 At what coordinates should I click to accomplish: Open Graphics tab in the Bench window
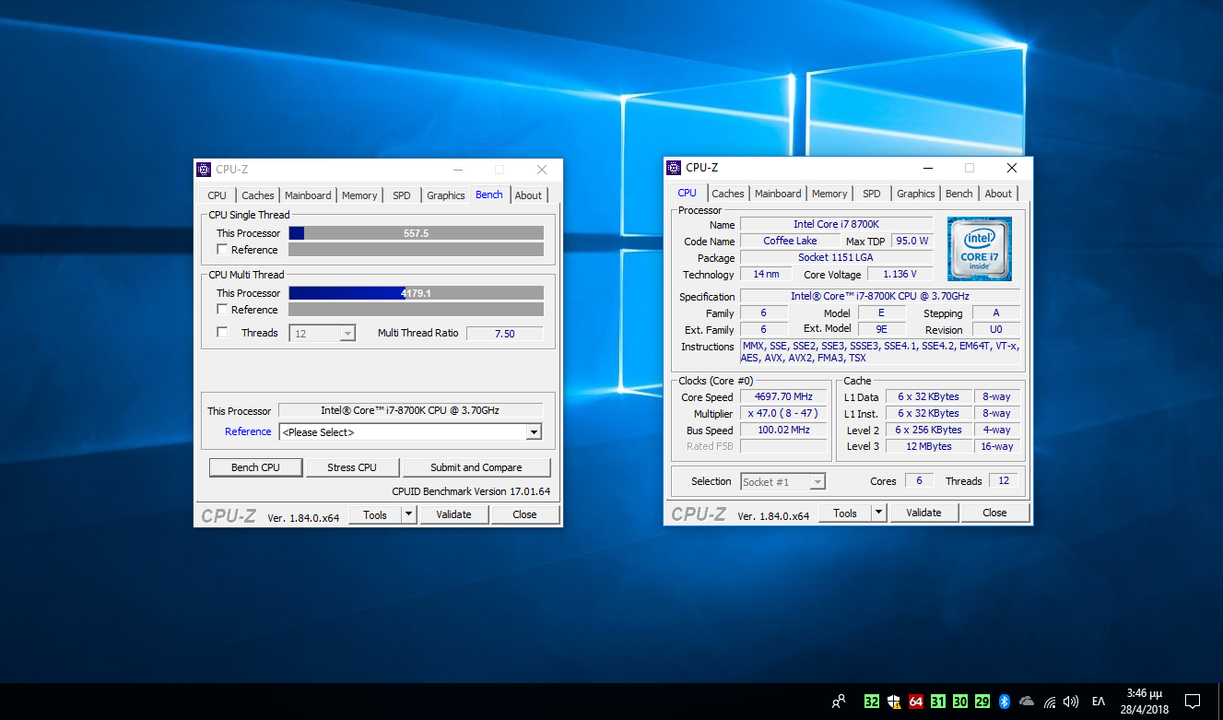coord(446,196)
